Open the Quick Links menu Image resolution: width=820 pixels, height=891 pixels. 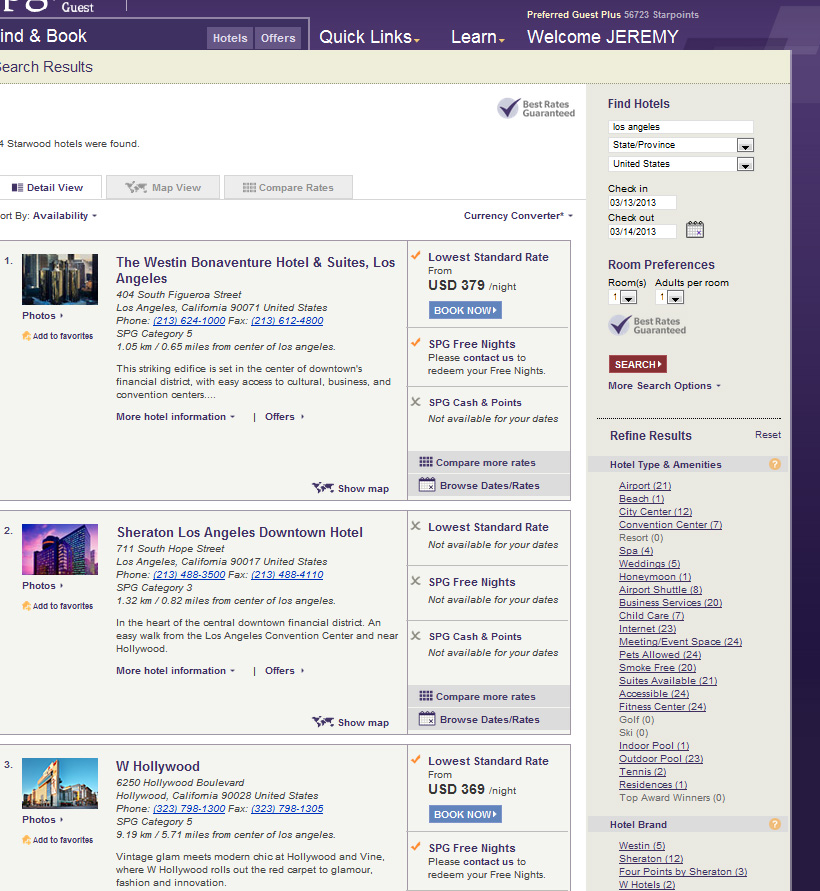[369, 37]
